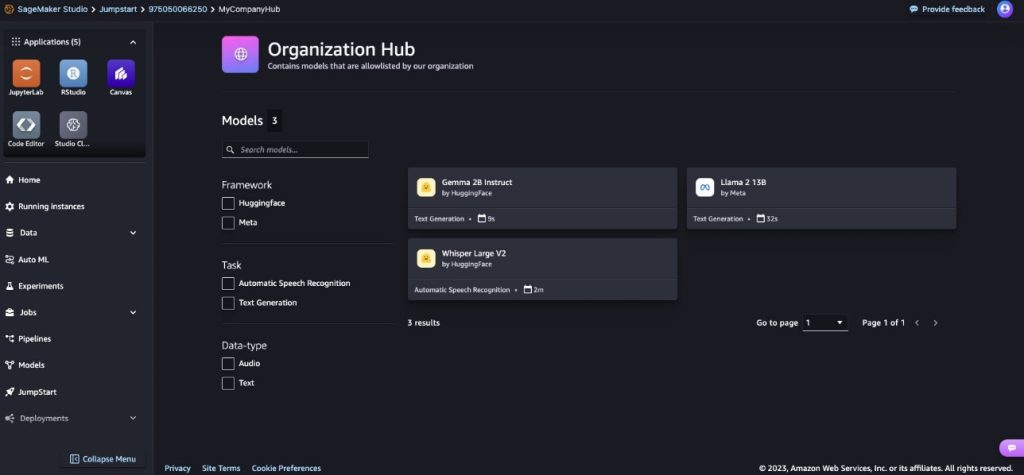Click the calendar icon on Gemma card
This screenshot has height=475, width=1024.
[482, 219]
